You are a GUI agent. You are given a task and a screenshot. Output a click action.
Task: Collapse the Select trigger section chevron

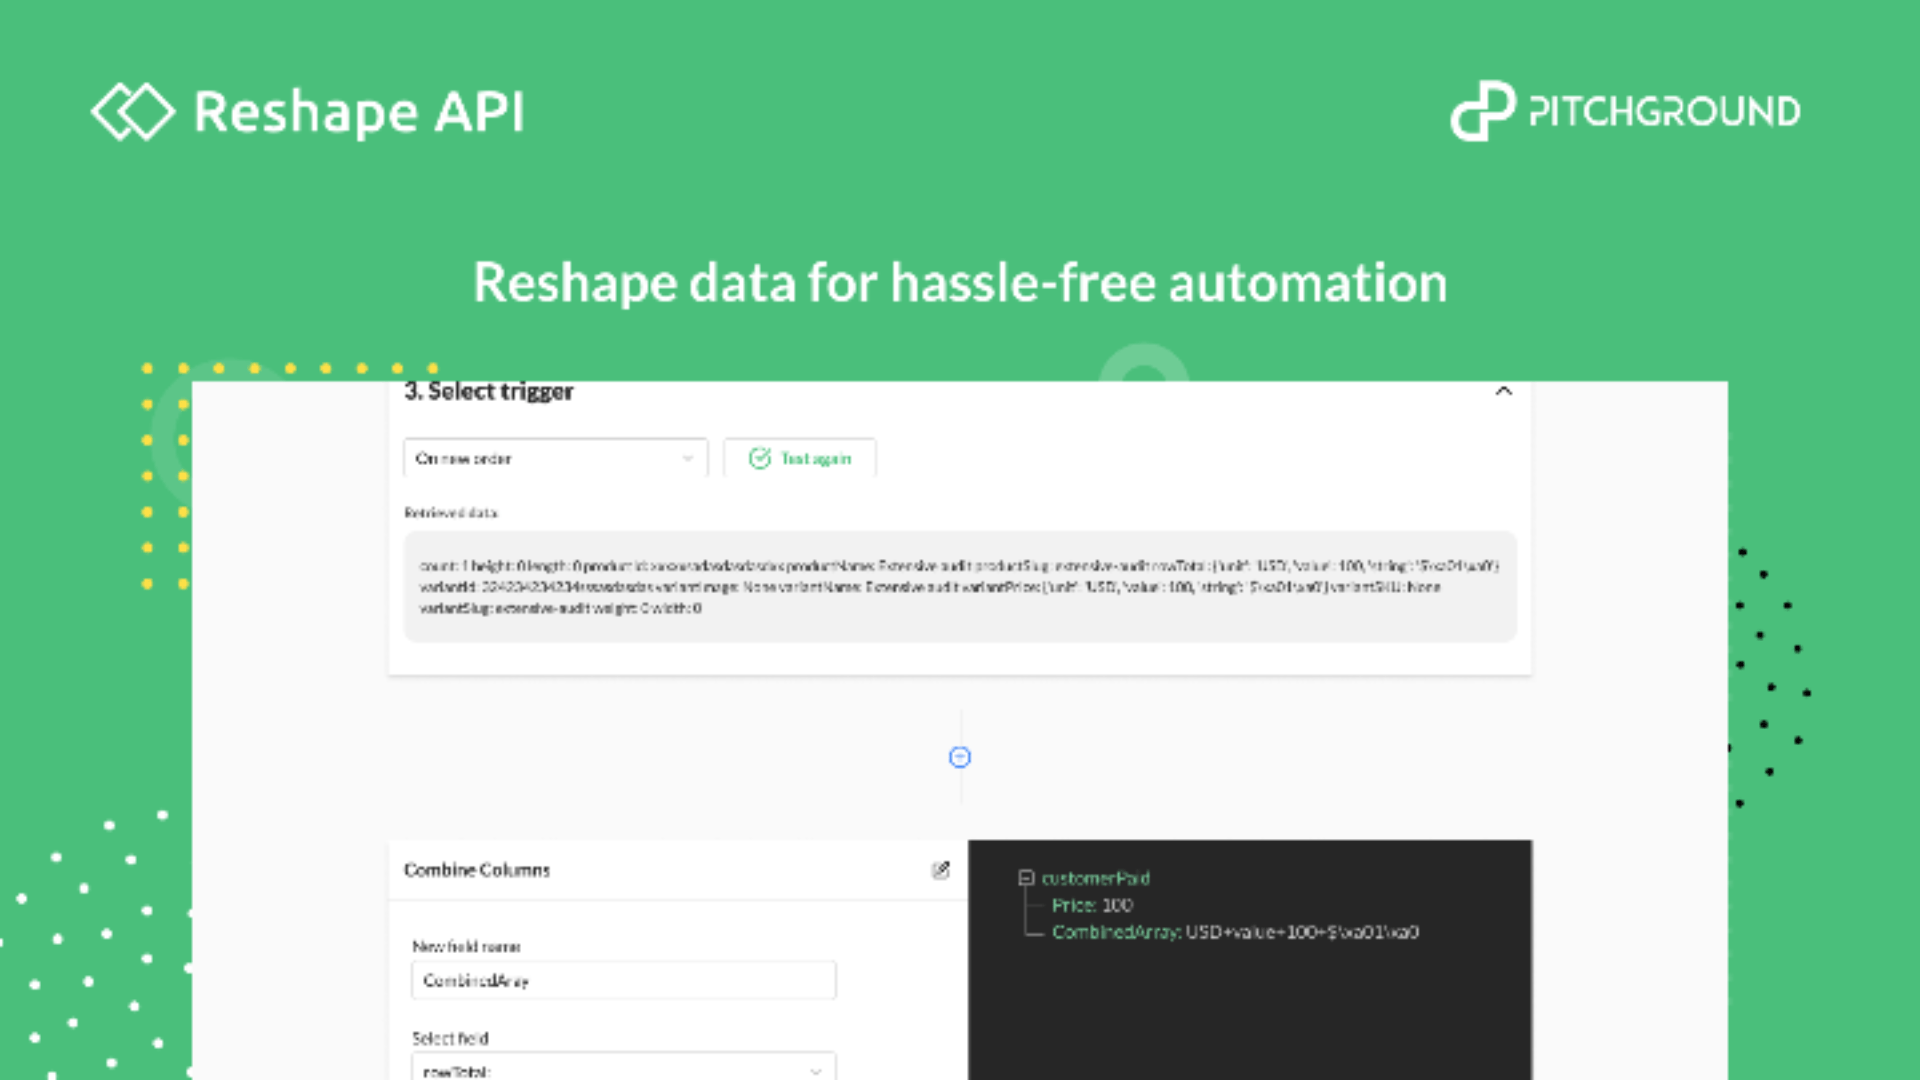pos(1503,391)
